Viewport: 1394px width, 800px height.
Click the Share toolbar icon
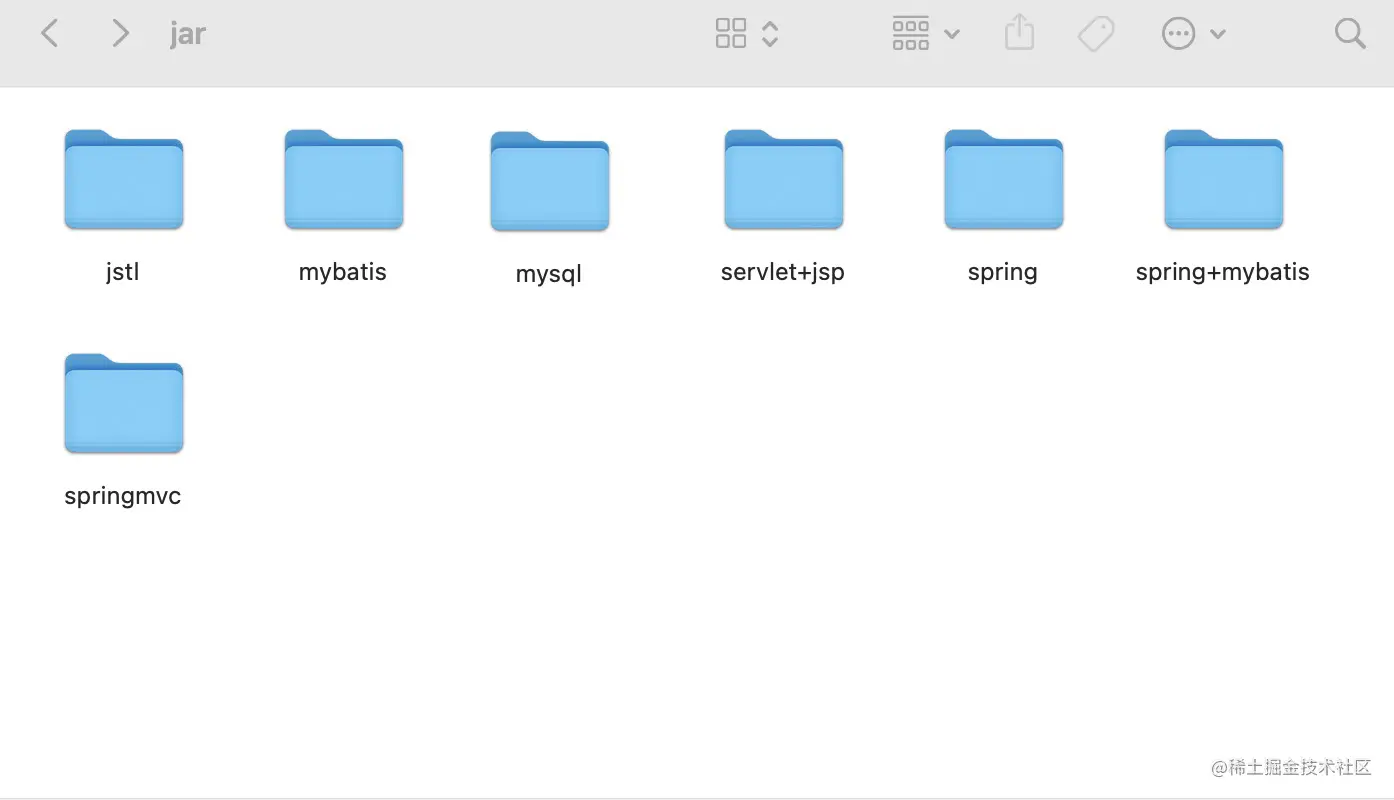[1019, 32]
